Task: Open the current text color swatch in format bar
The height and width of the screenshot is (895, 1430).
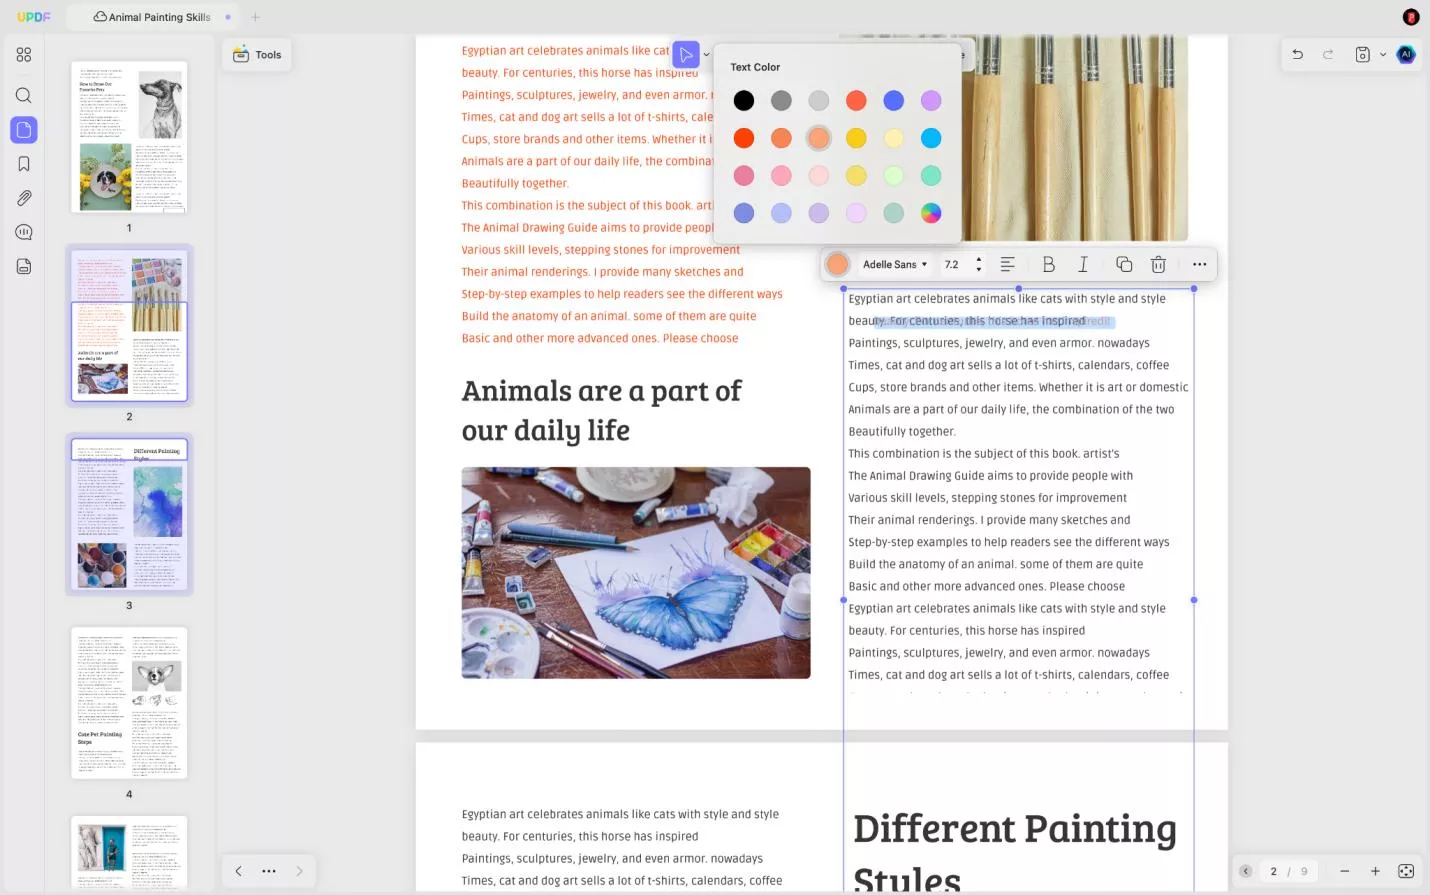Action: 837,264
